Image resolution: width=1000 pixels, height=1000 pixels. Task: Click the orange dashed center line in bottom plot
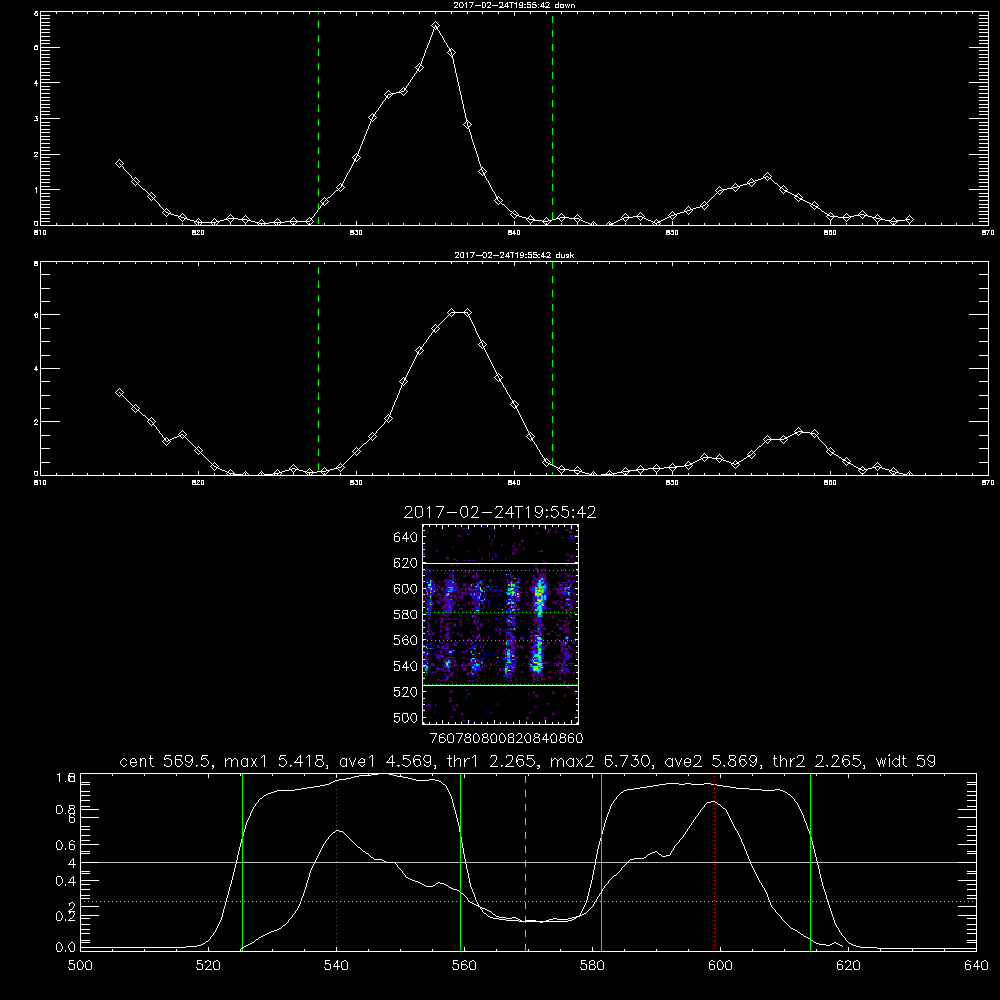526,862
